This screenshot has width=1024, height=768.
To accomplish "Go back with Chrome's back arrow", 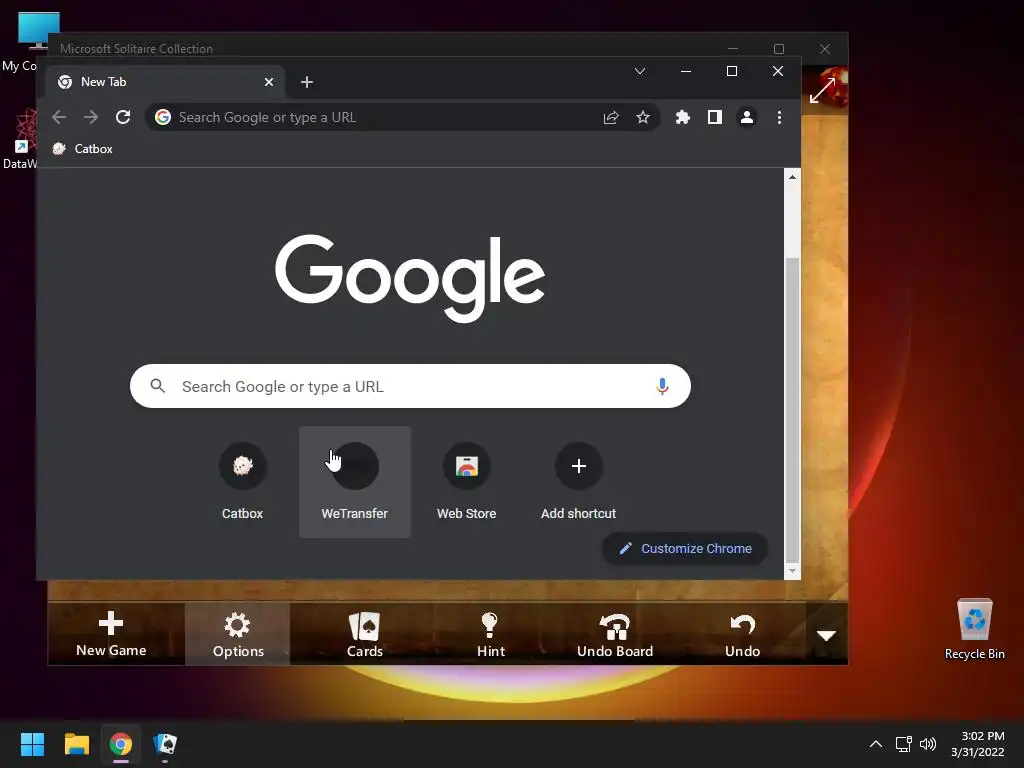I will (x=59, y=117).
